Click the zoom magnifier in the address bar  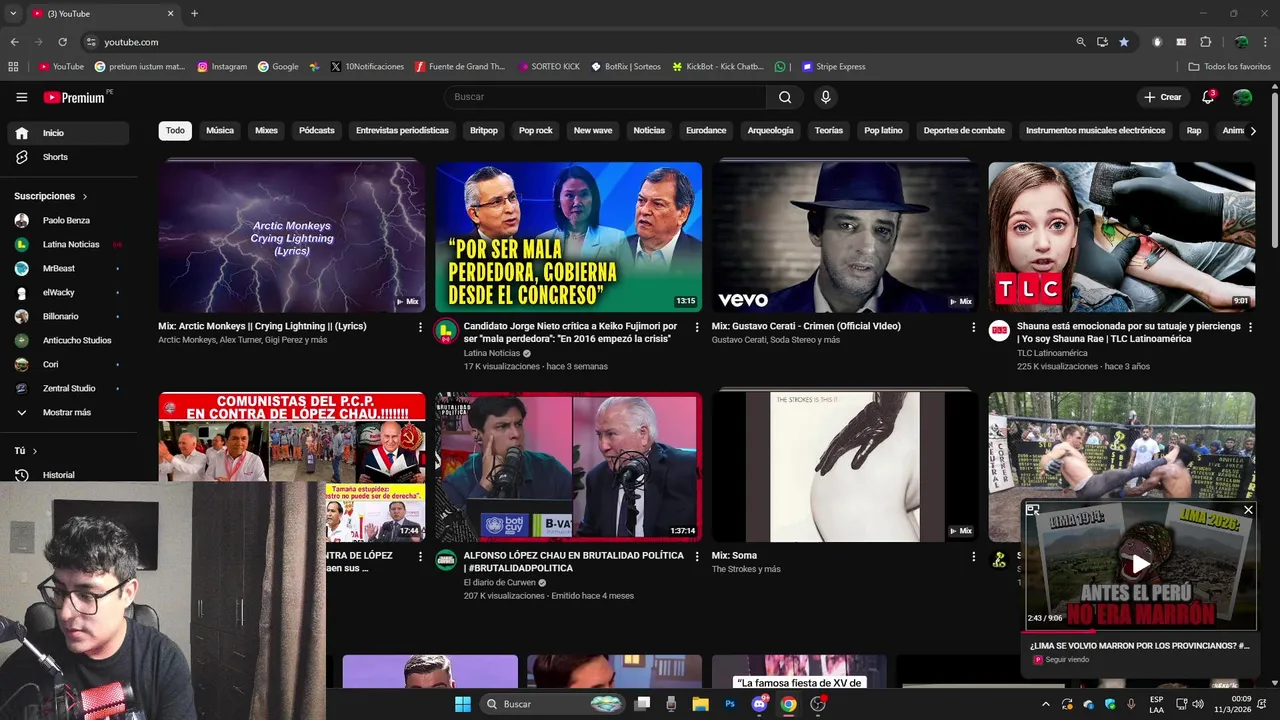(x=1080, y=42)
